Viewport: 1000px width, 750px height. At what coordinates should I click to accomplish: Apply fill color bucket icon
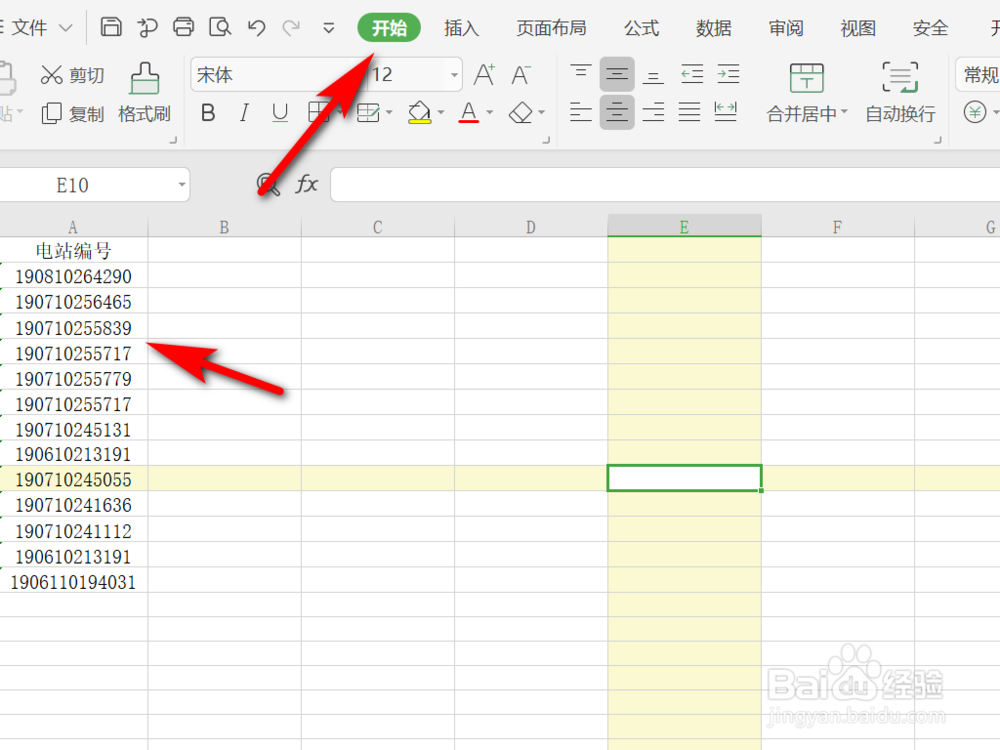pos(419,113)
